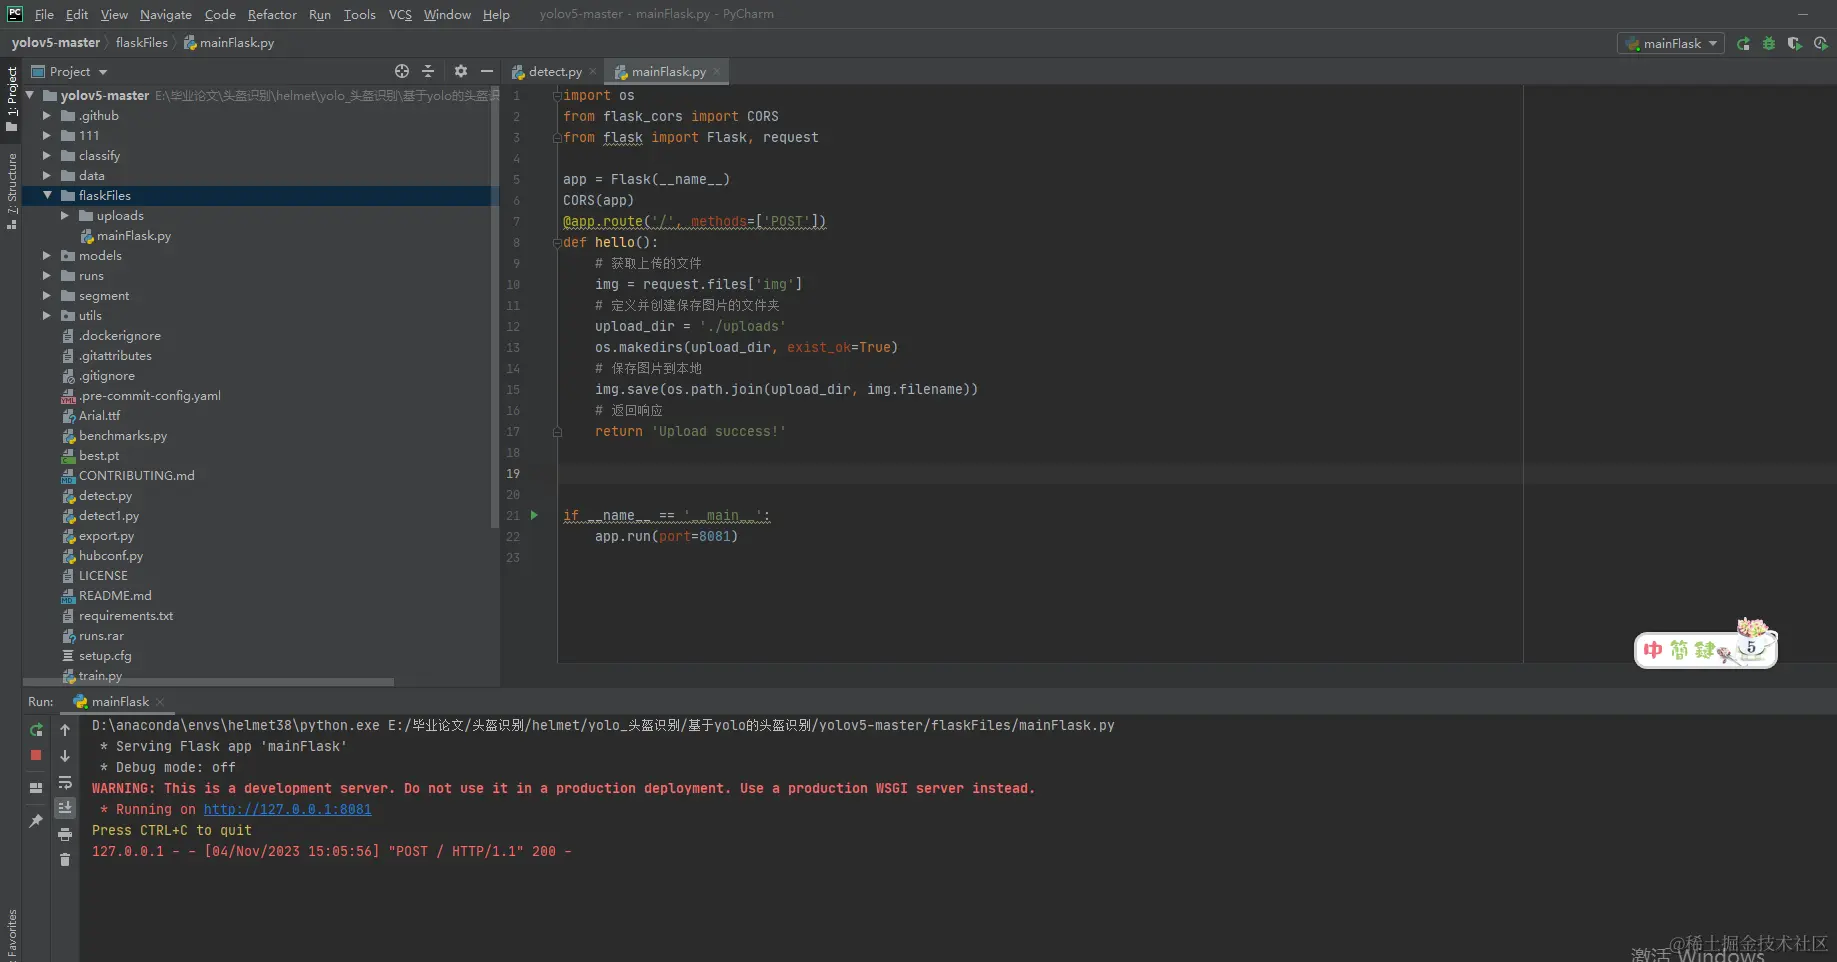Expand the runs folder
Viewport: 1837px width, 962px height.
tap(46, 276)
